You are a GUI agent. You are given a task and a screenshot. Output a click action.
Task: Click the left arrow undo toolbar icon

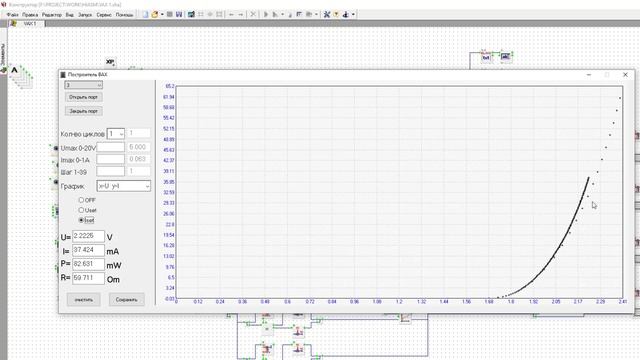pos(231,14)
